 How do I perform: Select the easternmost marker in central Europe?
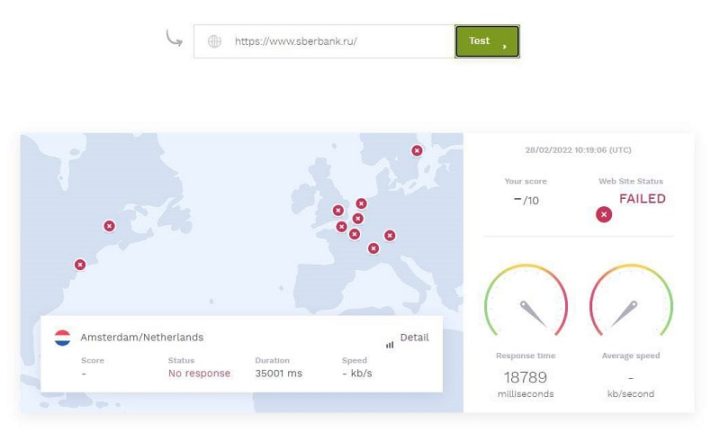click(390, 236)
